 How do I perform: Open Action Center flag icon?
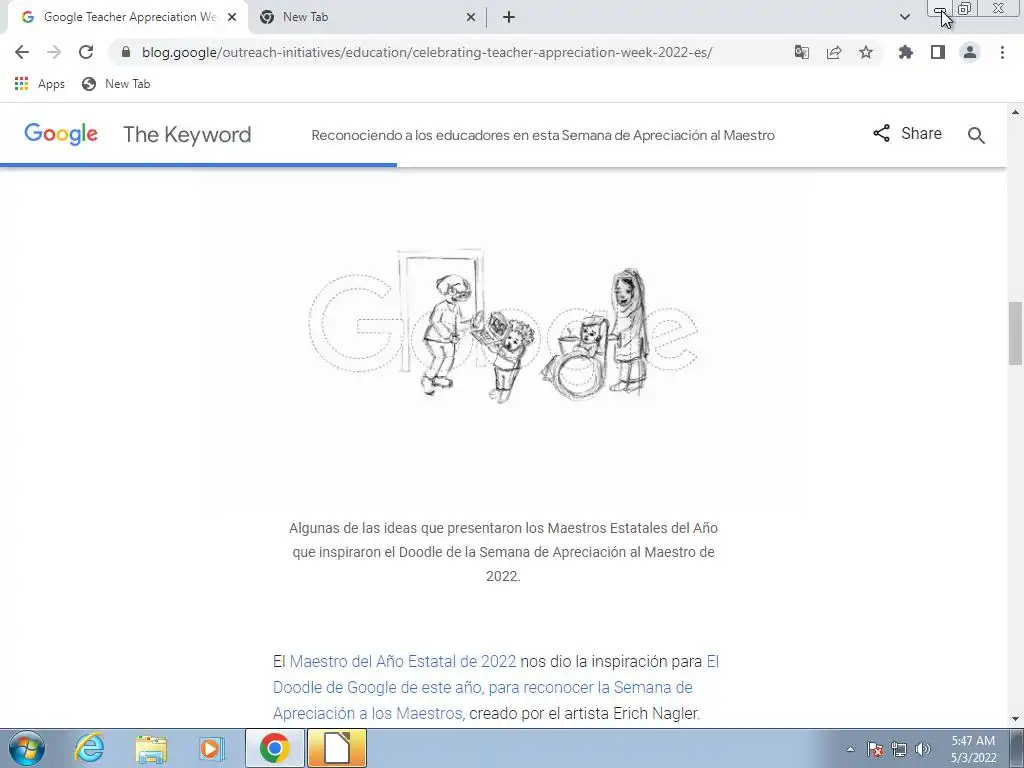[875, 749]
